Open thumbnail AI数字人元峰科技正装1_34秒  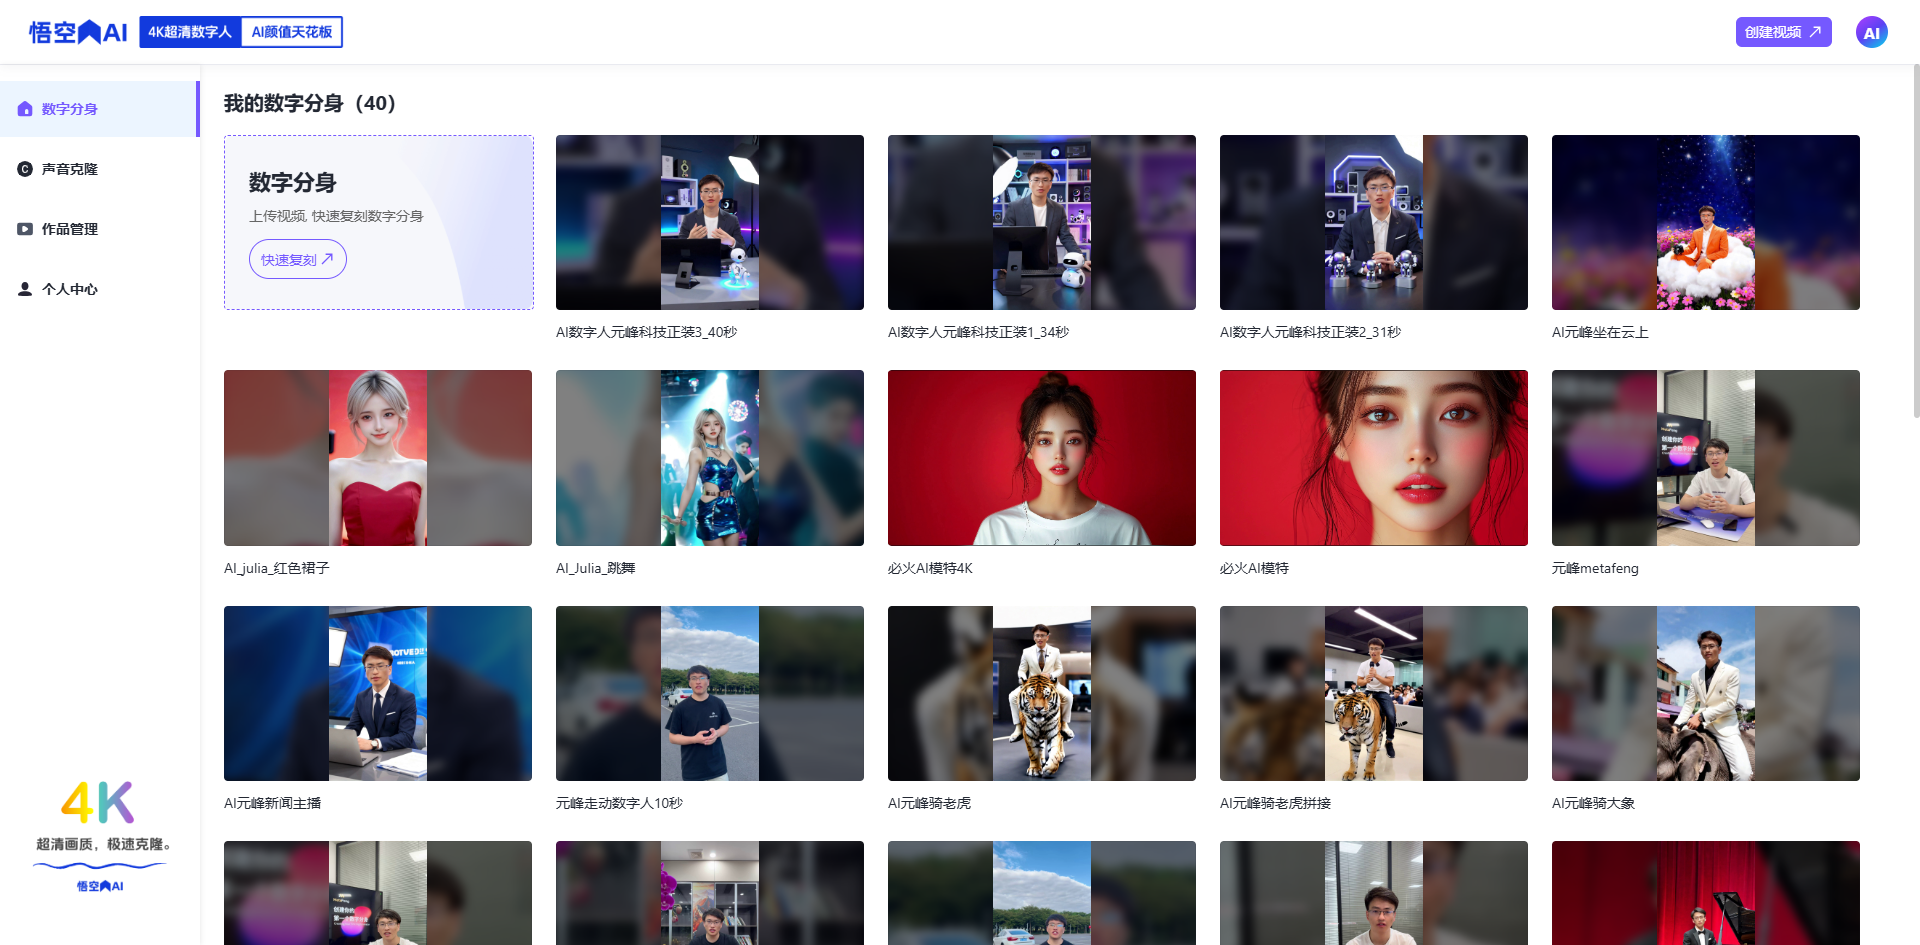click(x=1042, y=222)
